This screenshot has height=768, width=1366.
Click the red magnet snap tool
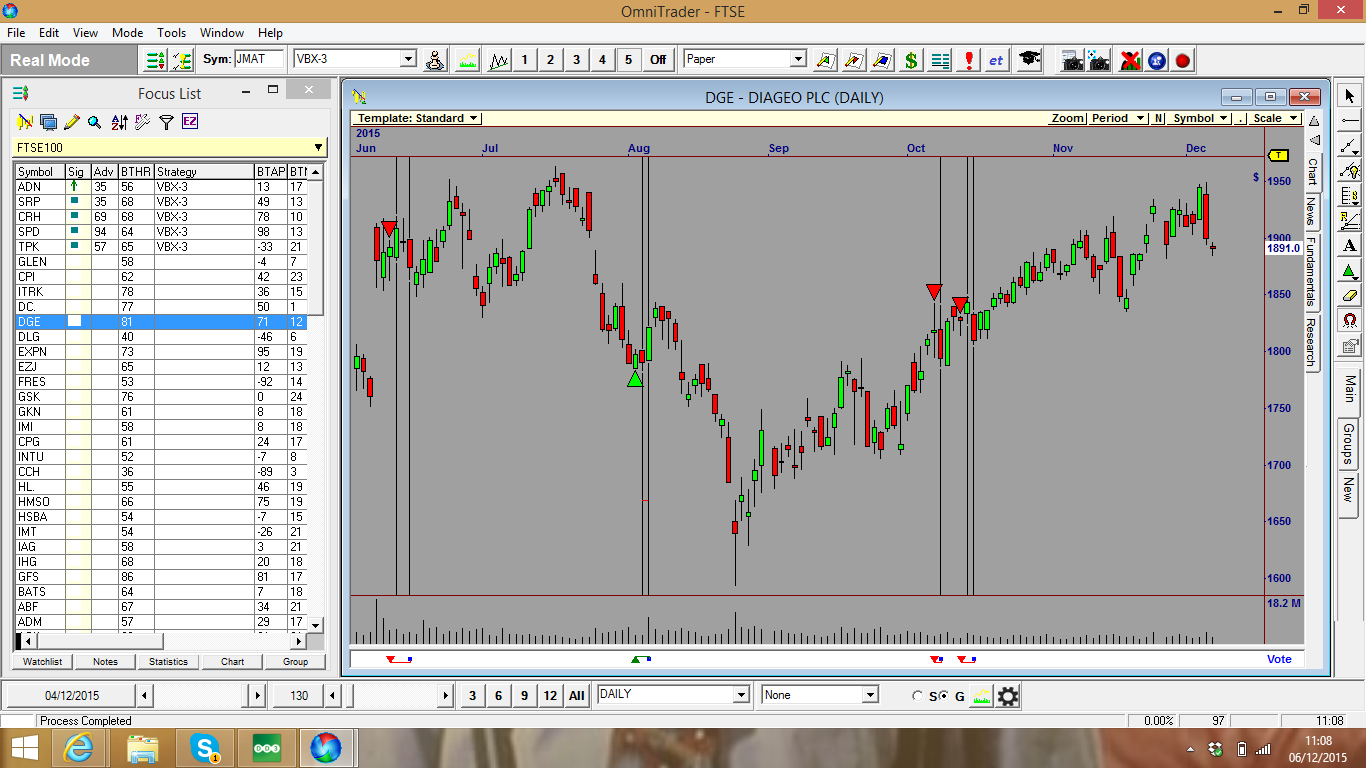[x=1350, y=321]
